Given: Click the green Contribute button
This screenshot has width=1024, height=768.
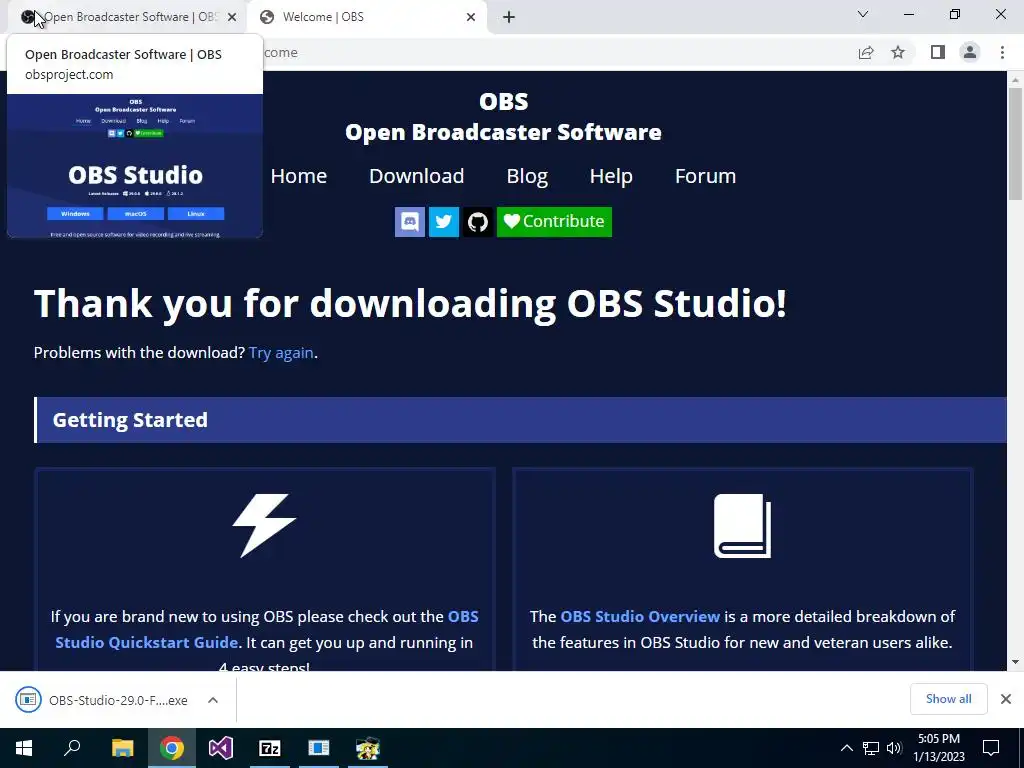Looking at the screenshot, I should (x=554, y=221).
